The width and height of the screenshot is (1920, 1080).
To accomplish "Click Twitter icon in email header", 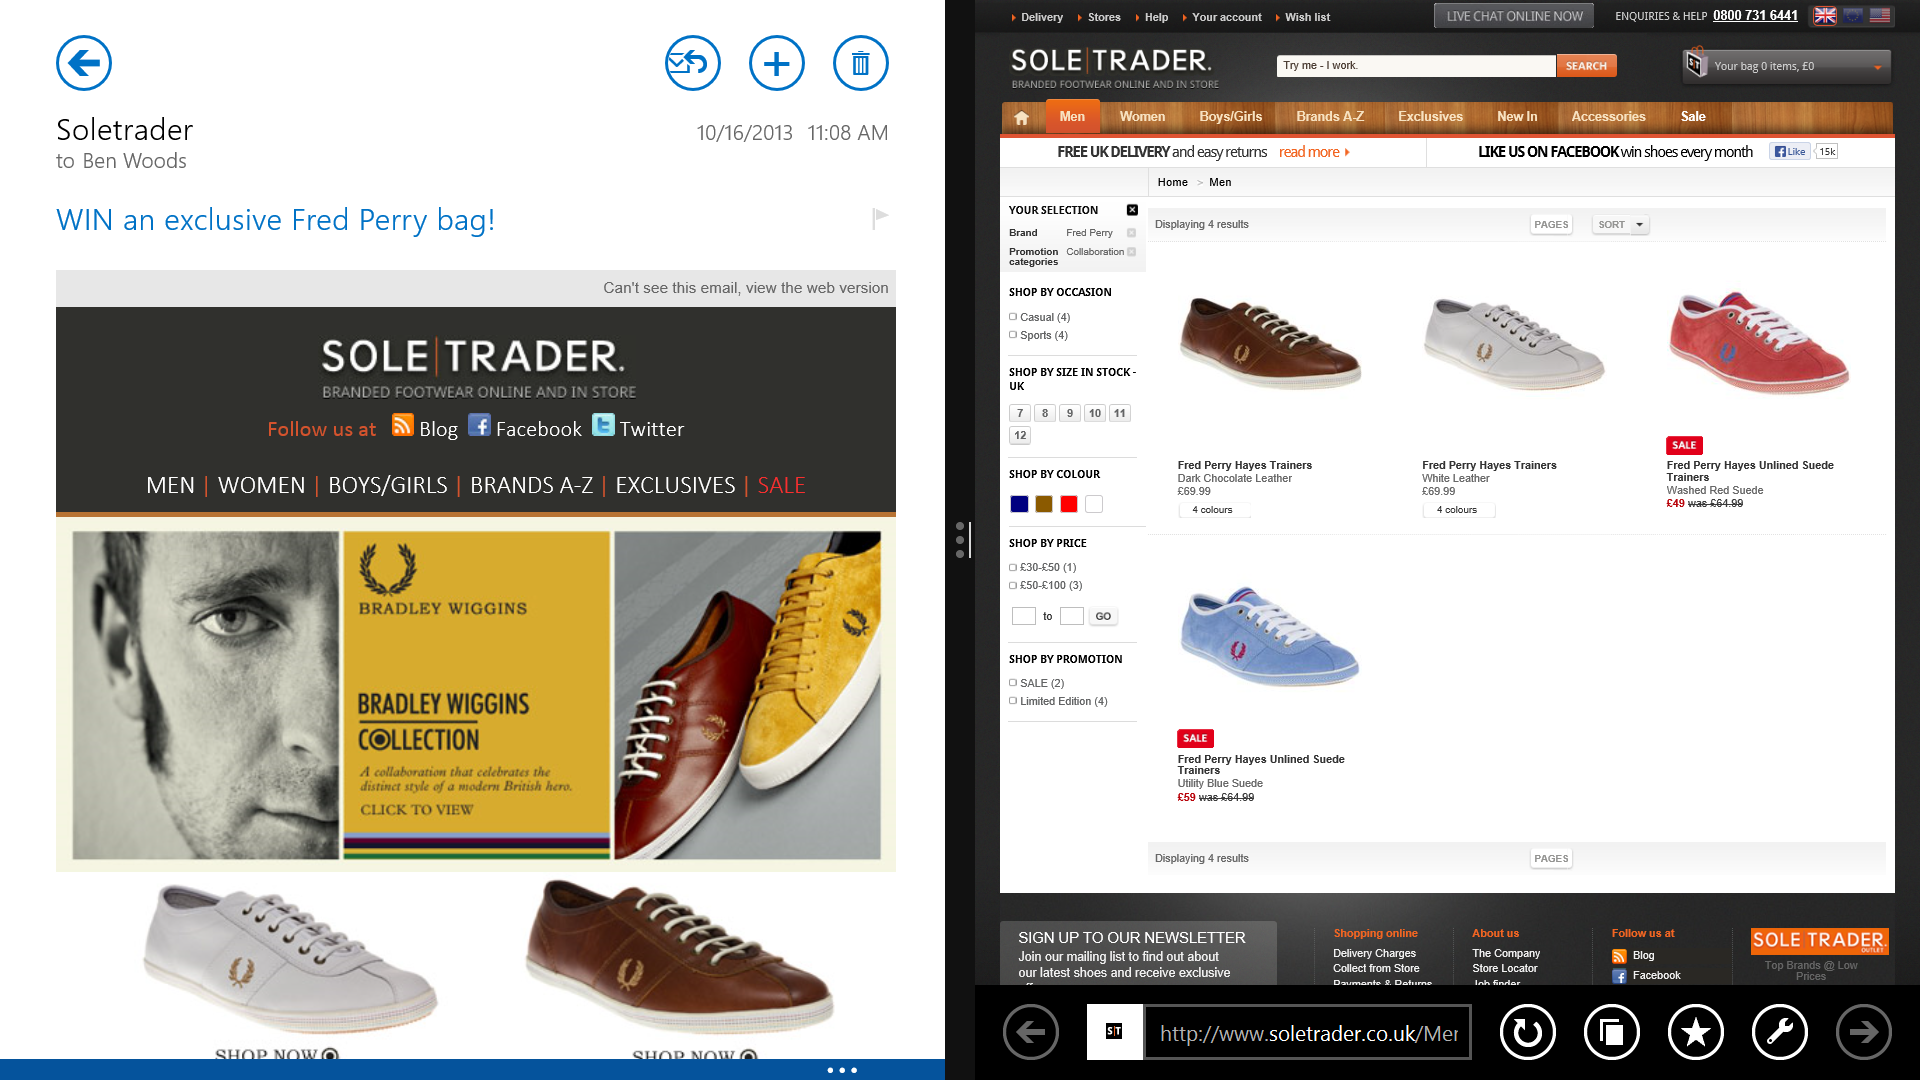I will tap(603, 425).
